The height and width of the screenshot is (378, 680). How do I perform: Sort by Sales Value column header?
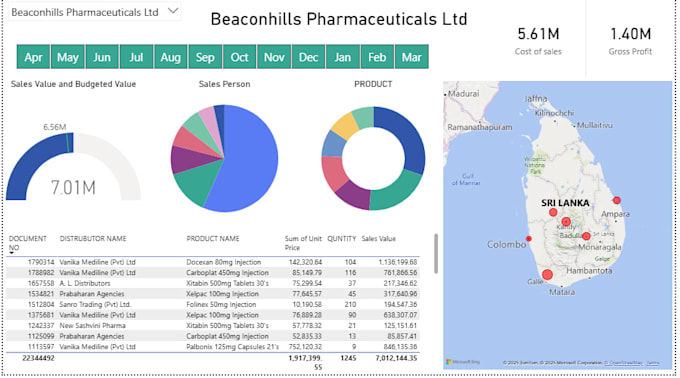point(379,239)
